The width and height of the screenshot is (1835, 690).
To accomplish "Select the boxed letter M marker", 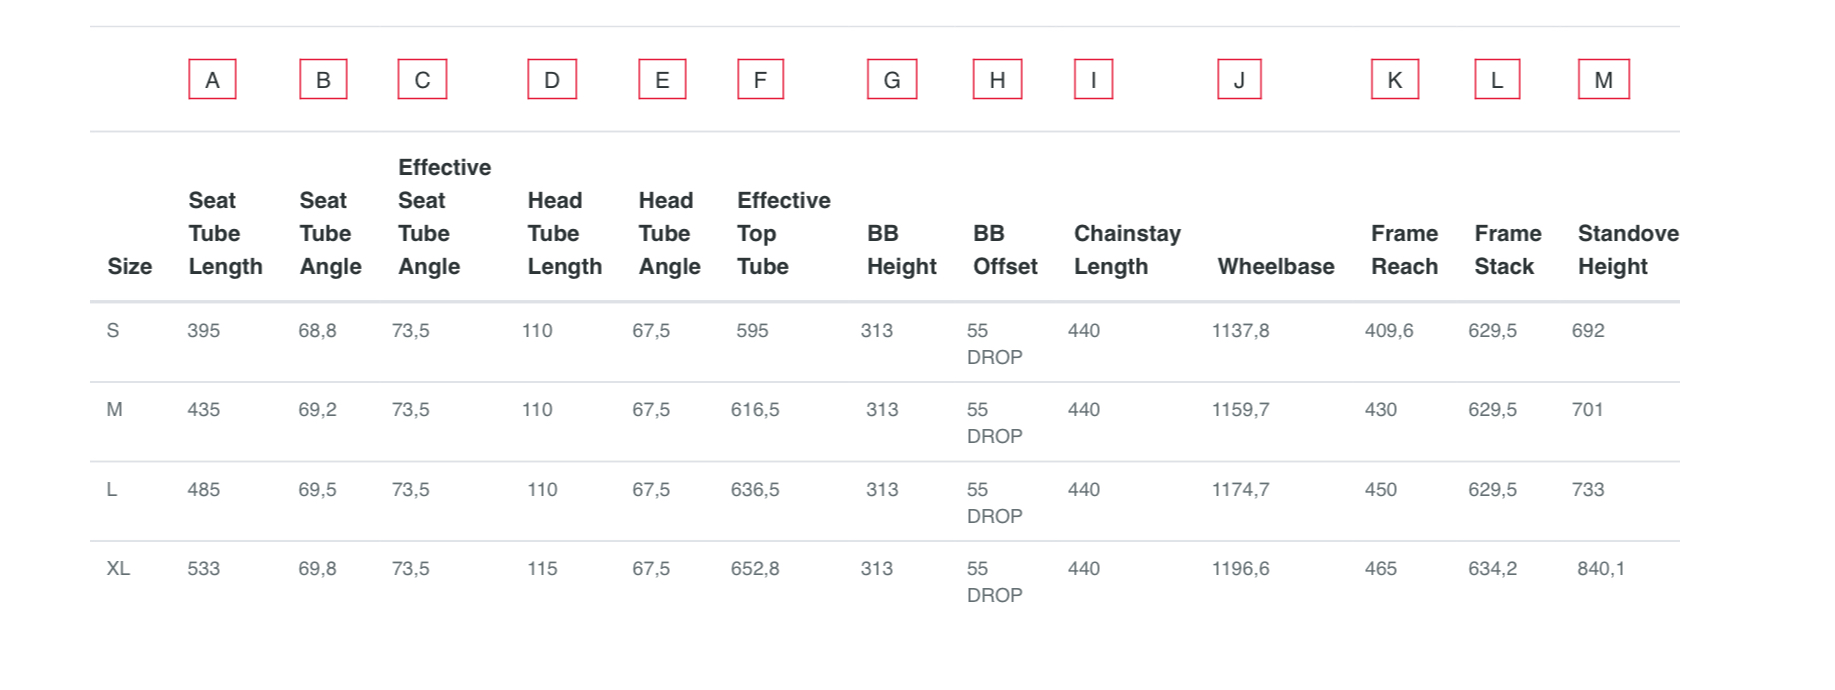I will pos(1604,80).
